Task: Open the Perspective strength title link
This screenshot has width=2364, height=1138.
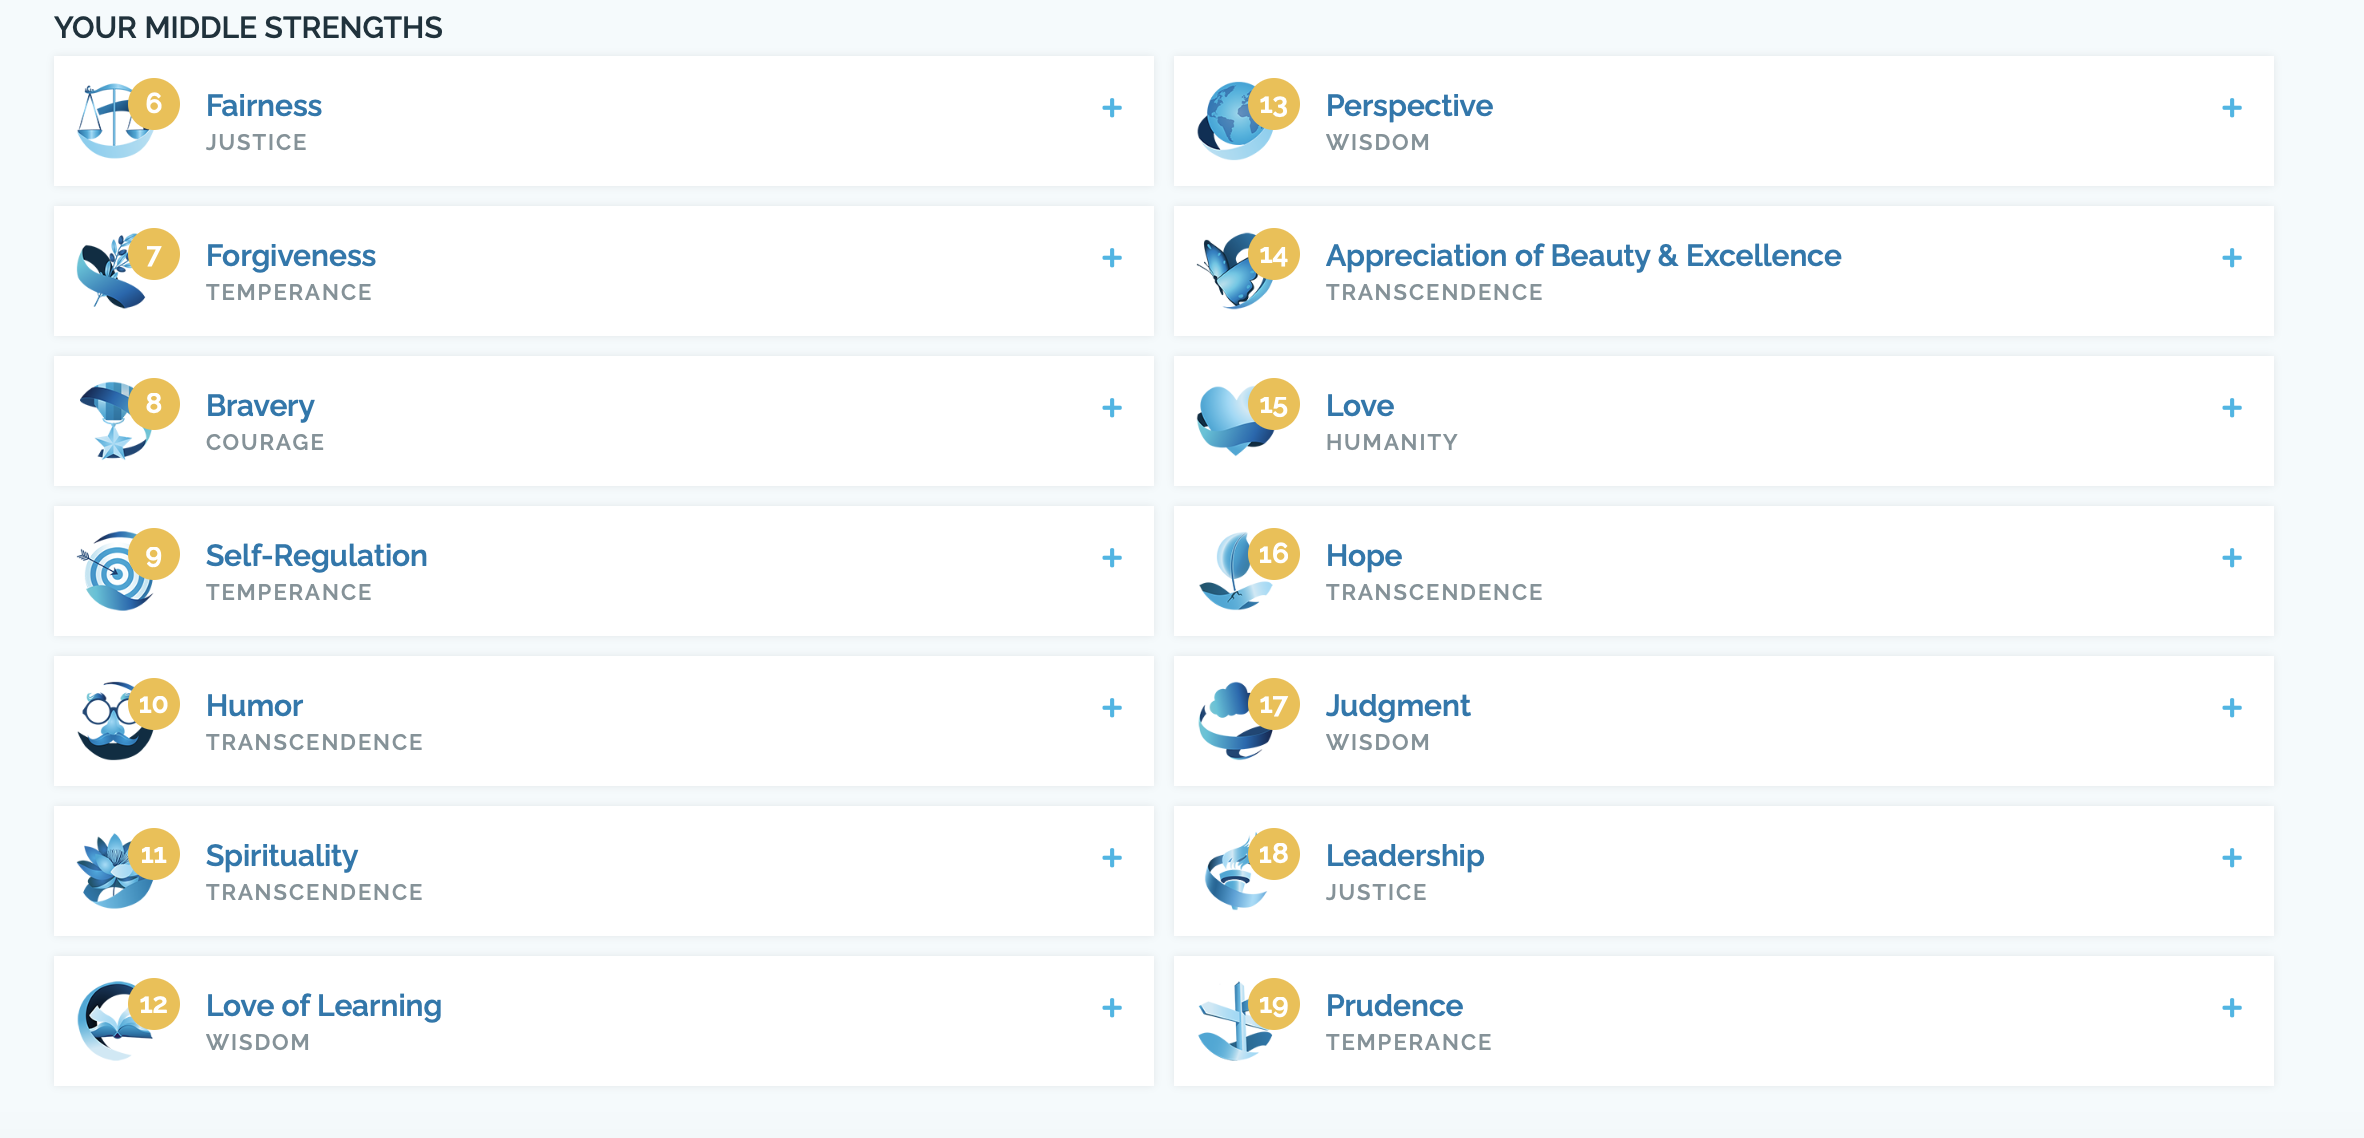Action: [1409, 106]
